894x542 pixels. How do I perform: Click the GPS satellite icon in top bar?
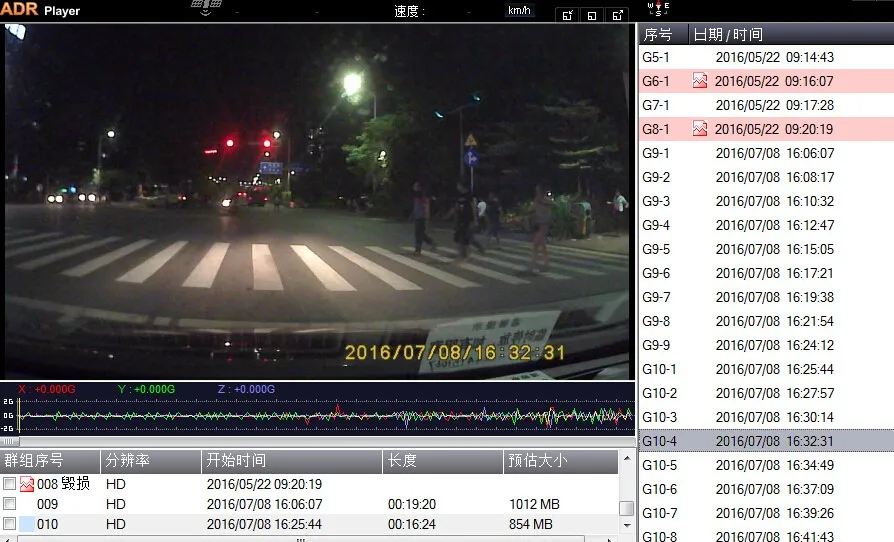coord(206,7)
